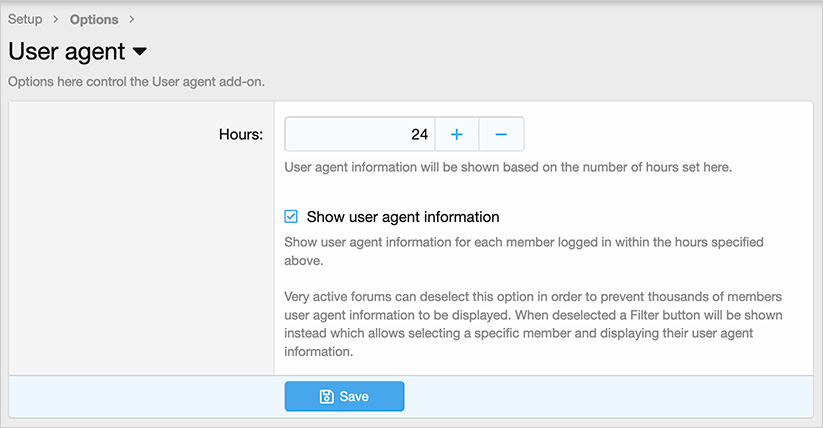Click the light blue footer bar beside Save

(x=600, y=396)
